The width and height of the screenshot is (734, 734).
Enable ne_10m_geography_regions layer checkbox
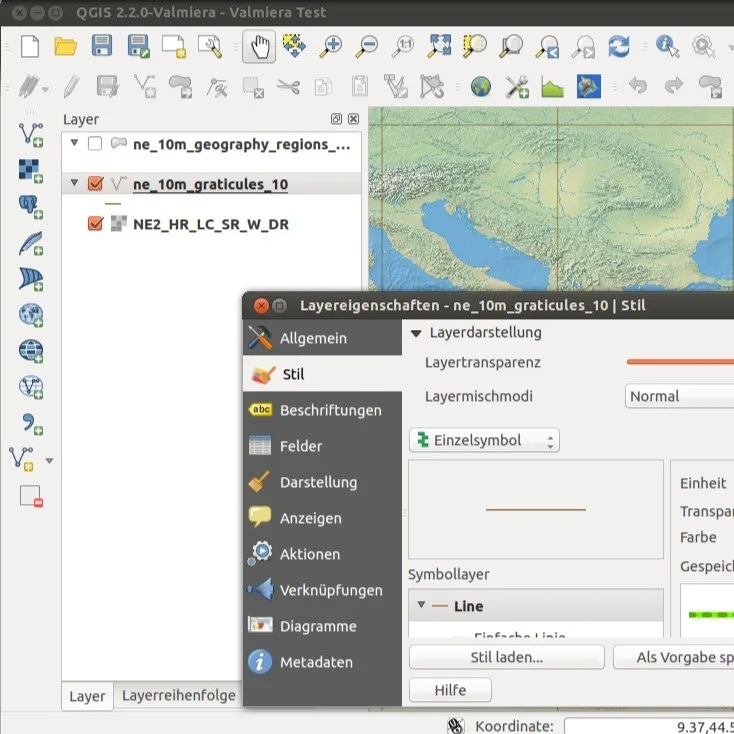[95, 144]
